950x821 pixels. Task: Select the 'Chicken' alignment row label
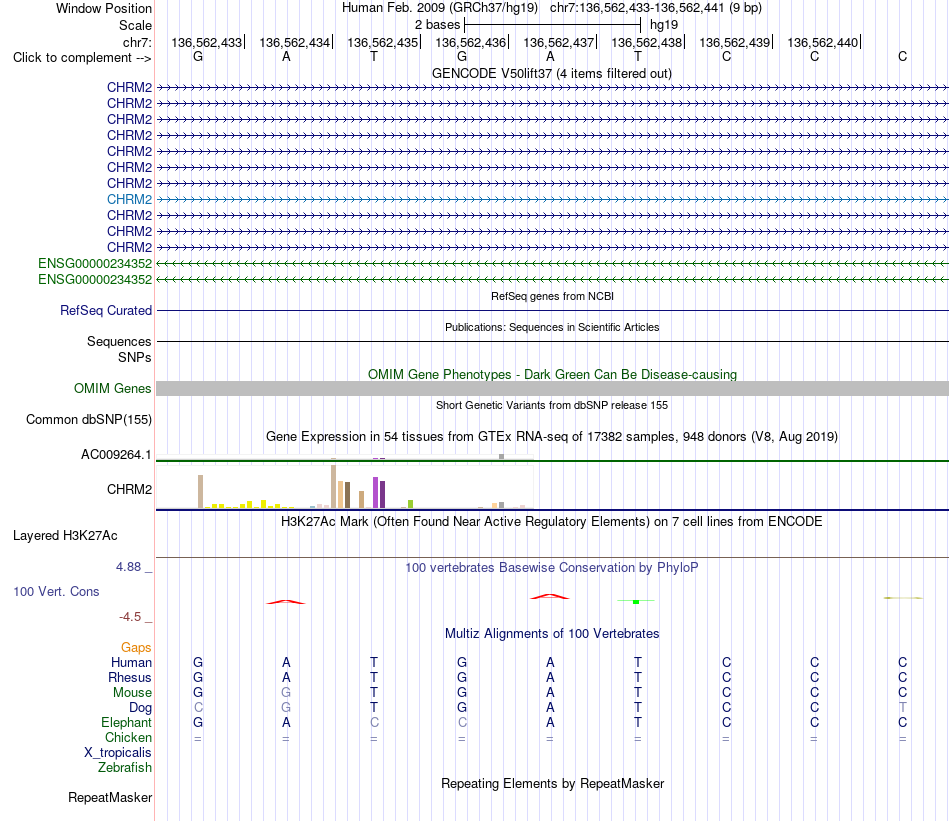coord(128,737)
